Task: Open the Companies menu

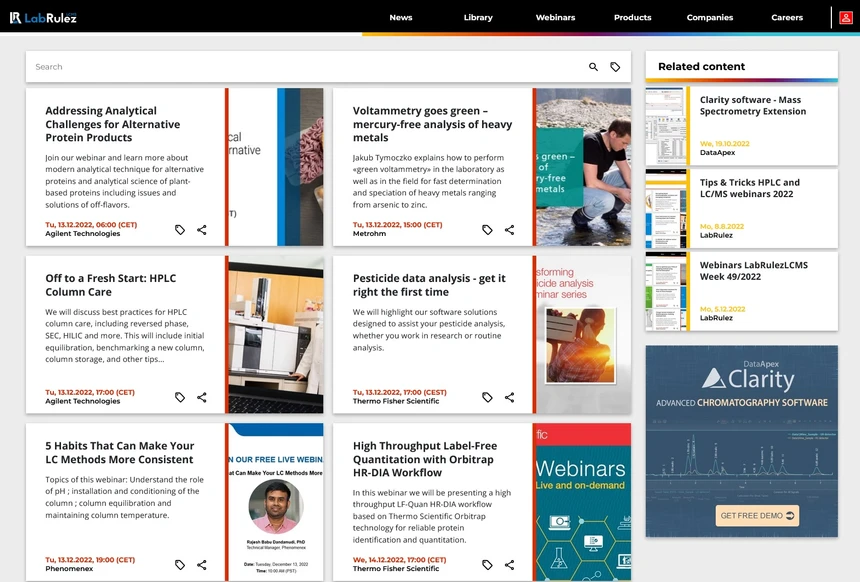Action: (x=710, y=18)
